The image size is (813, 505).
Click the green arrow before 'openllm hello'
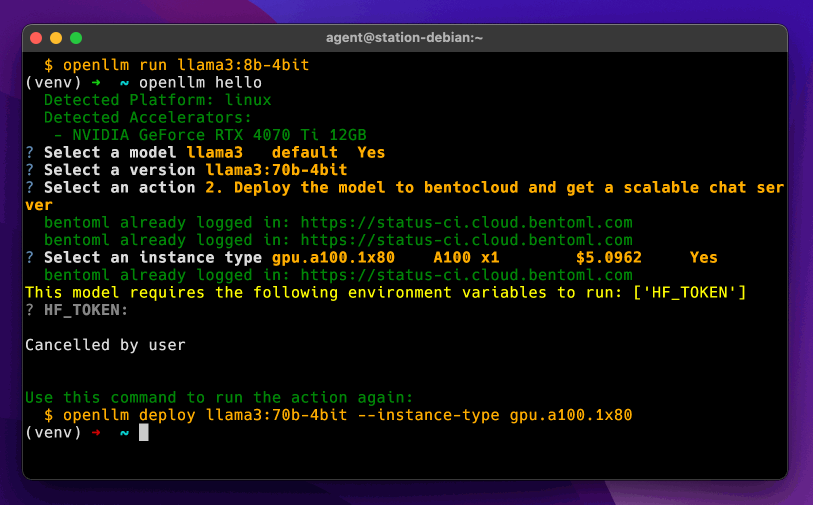(x=96, y=83)
